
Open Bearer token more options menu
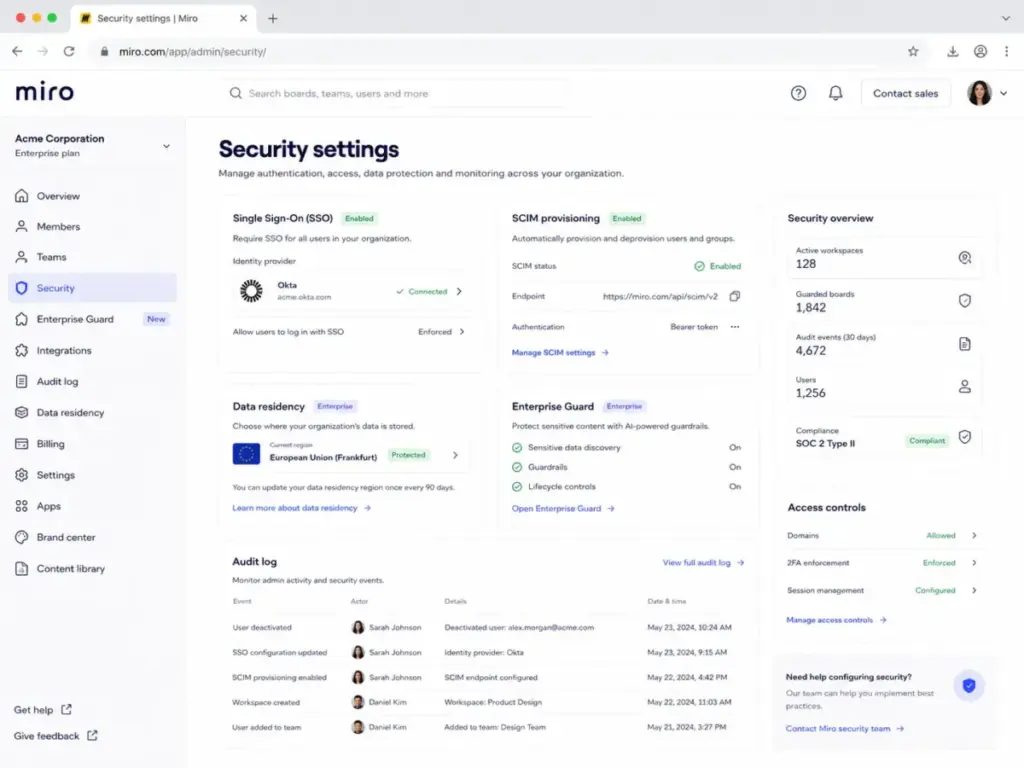(x=735, y=327)
